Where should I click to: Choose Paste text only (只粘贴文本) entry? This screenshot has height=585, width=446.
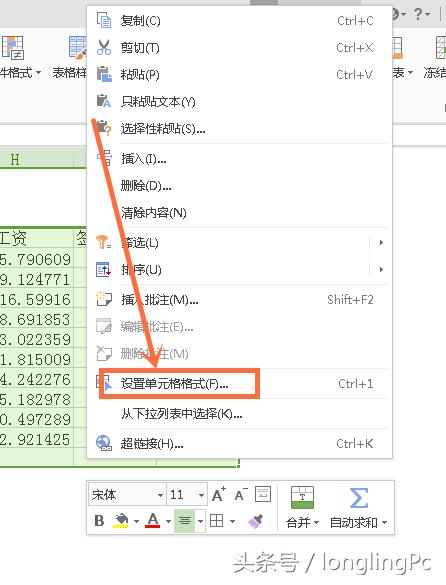point(239,101)
